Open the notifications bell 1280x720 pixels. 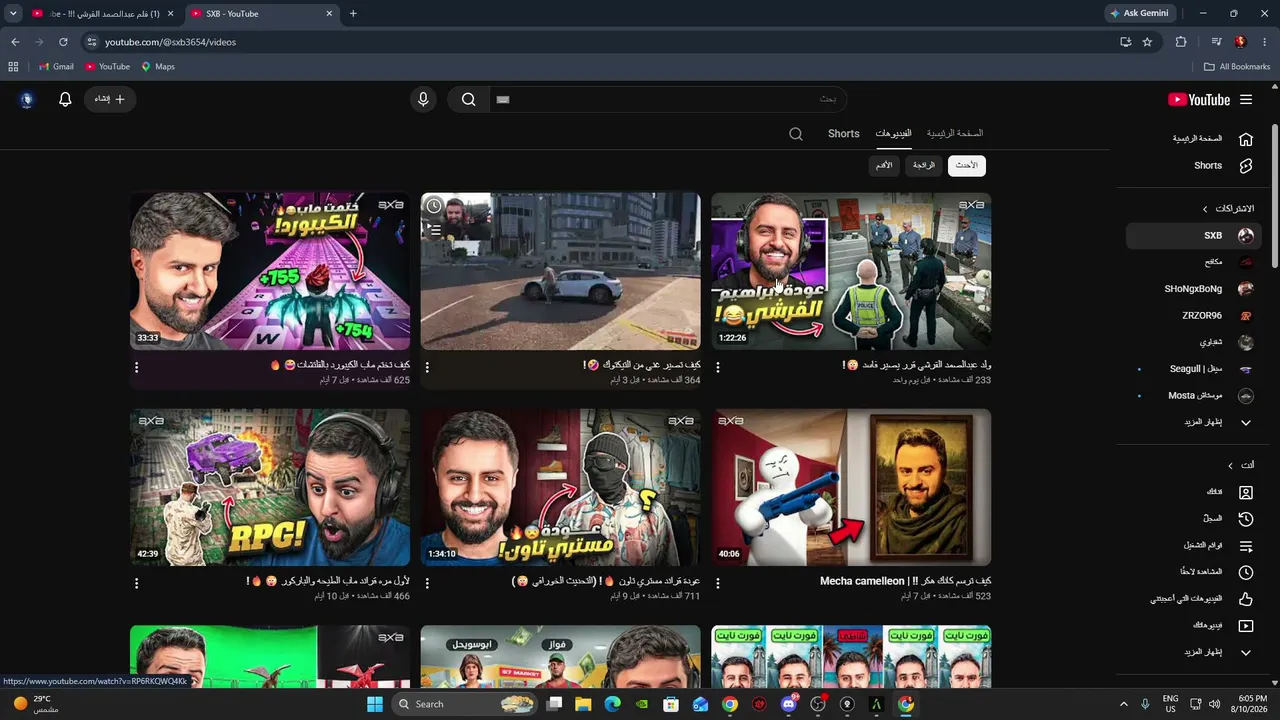coord(65,99)
